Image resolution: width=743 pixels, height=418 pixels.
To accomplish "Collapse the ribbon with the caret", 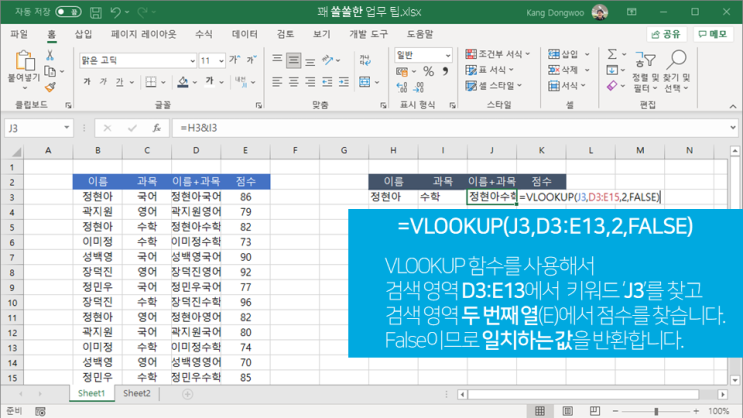I will (x=733, y=106).
